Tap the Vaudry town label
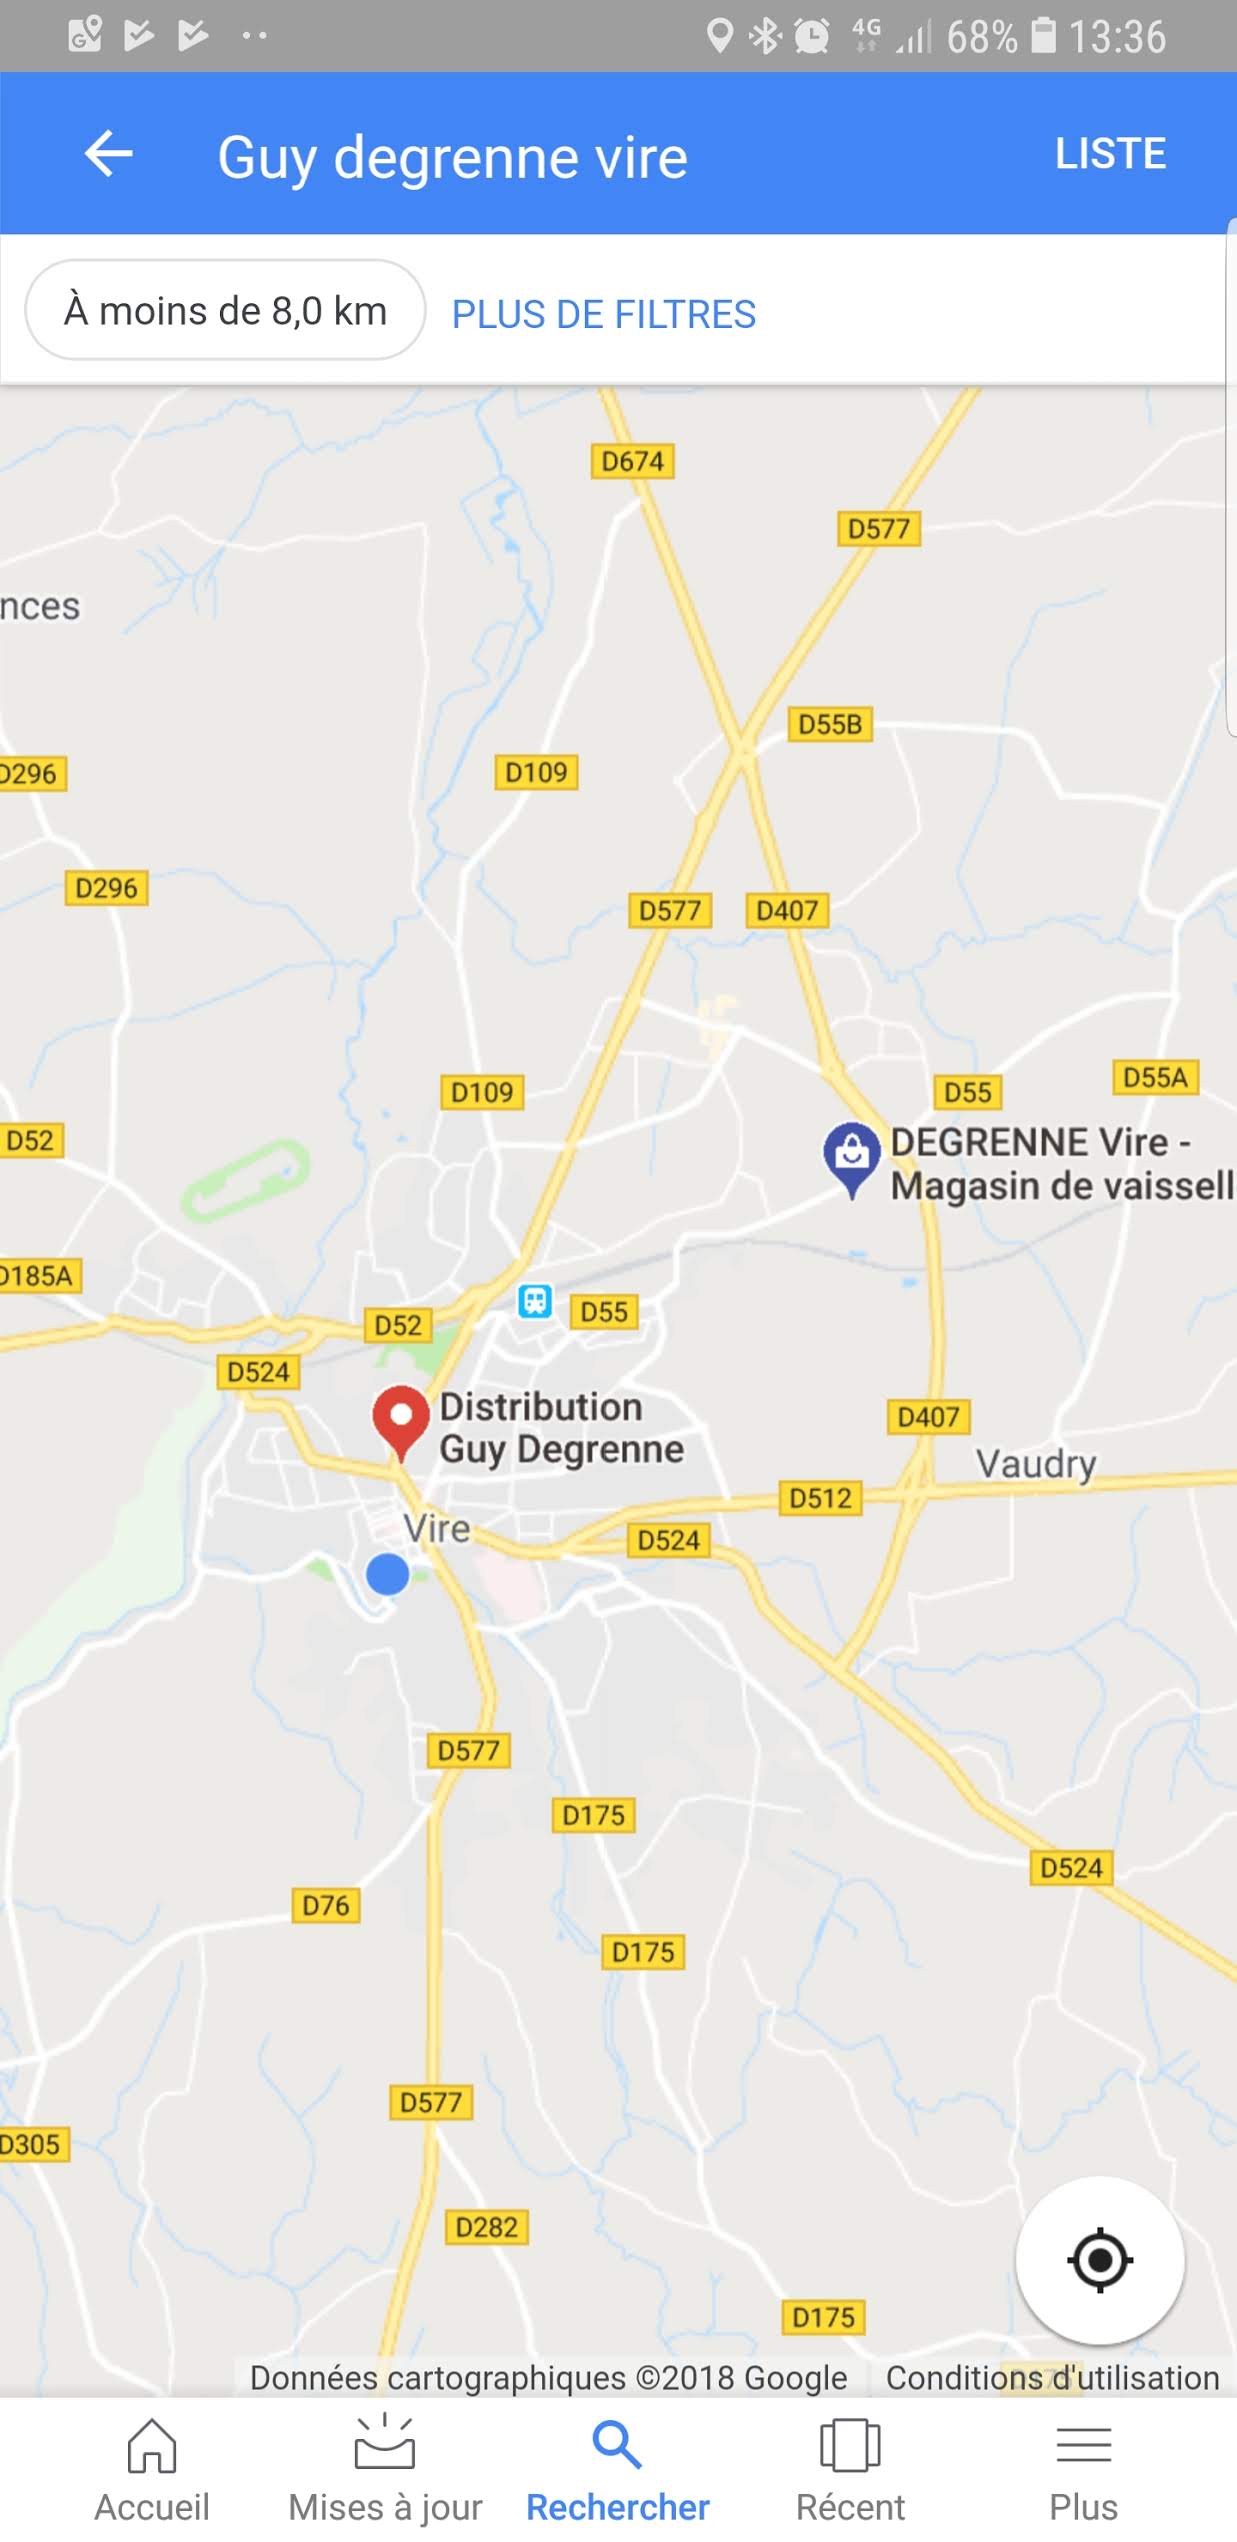1237x2542 pixels. coord(1036,1464)
